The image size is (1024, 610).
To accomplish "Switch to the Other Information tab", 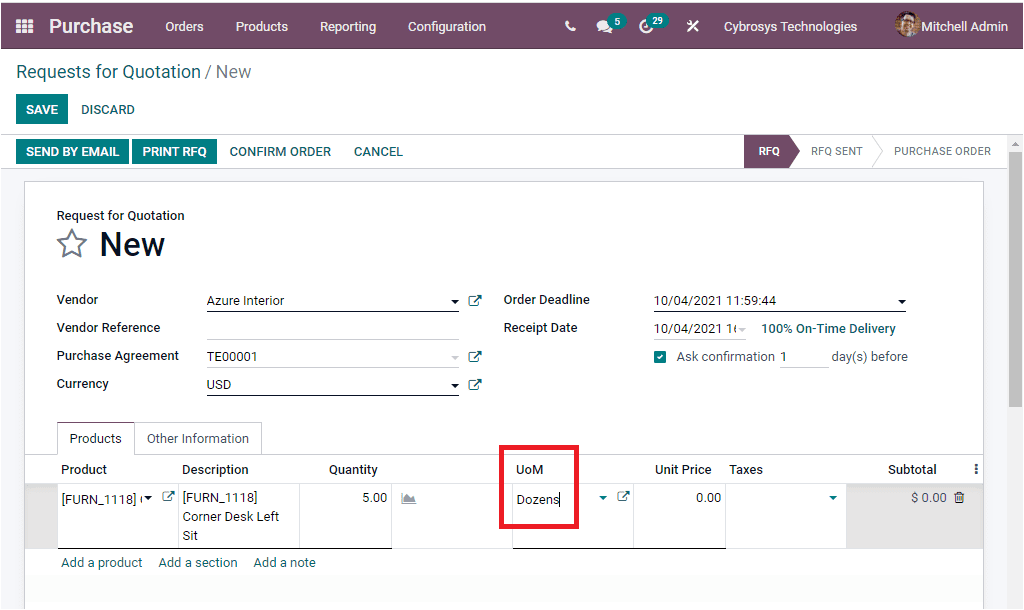I will 198,438.
